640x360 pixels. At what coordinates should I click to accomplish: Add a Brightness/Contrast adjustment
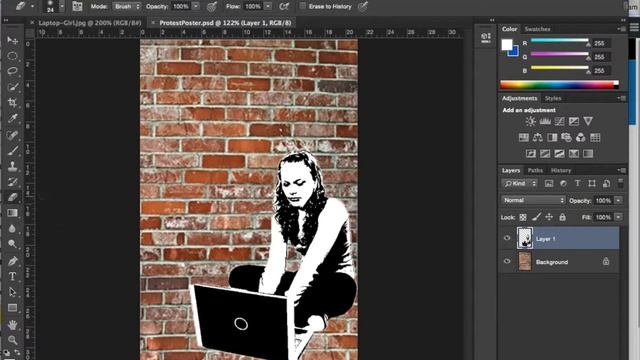530,121
